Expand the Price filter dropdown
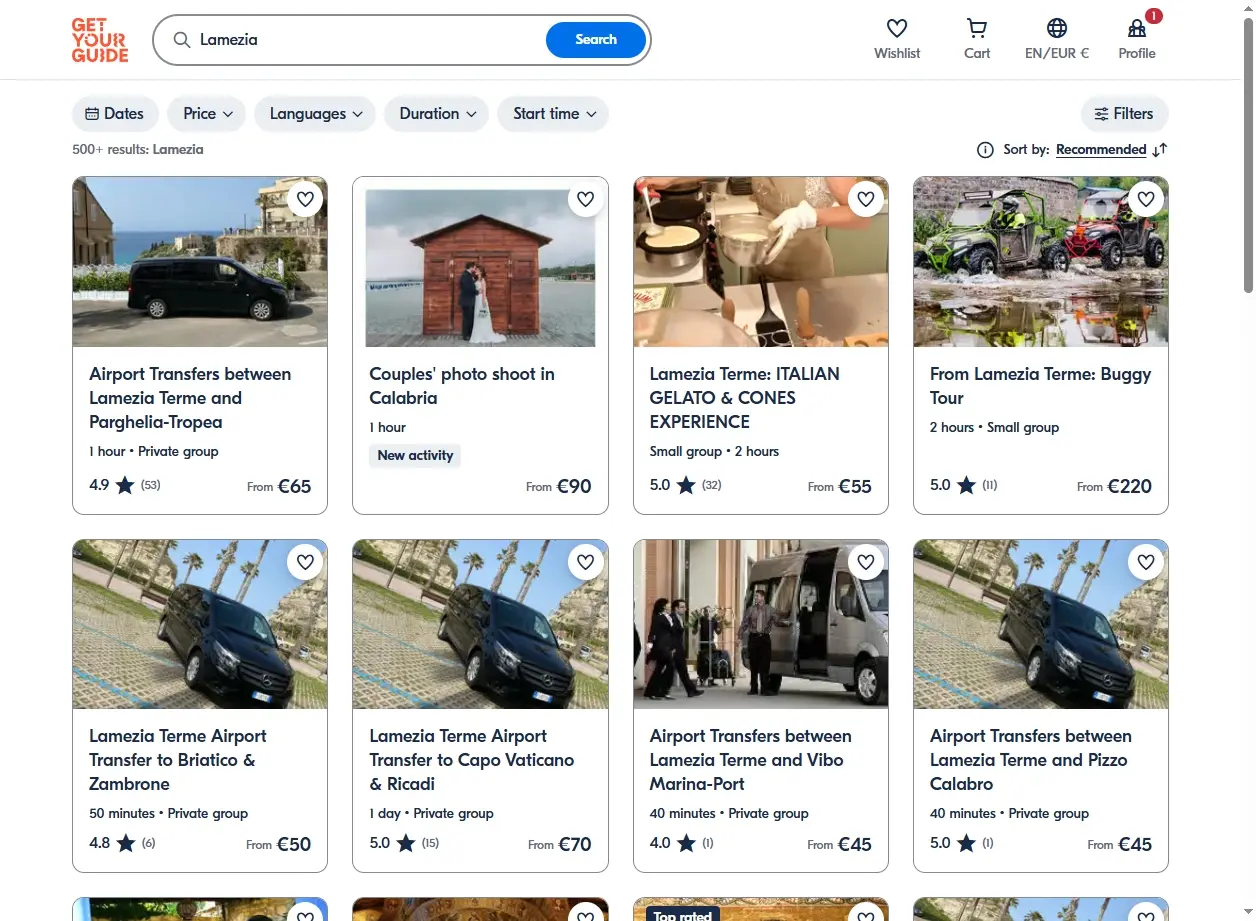The image size is (1256, 921). 207,114
